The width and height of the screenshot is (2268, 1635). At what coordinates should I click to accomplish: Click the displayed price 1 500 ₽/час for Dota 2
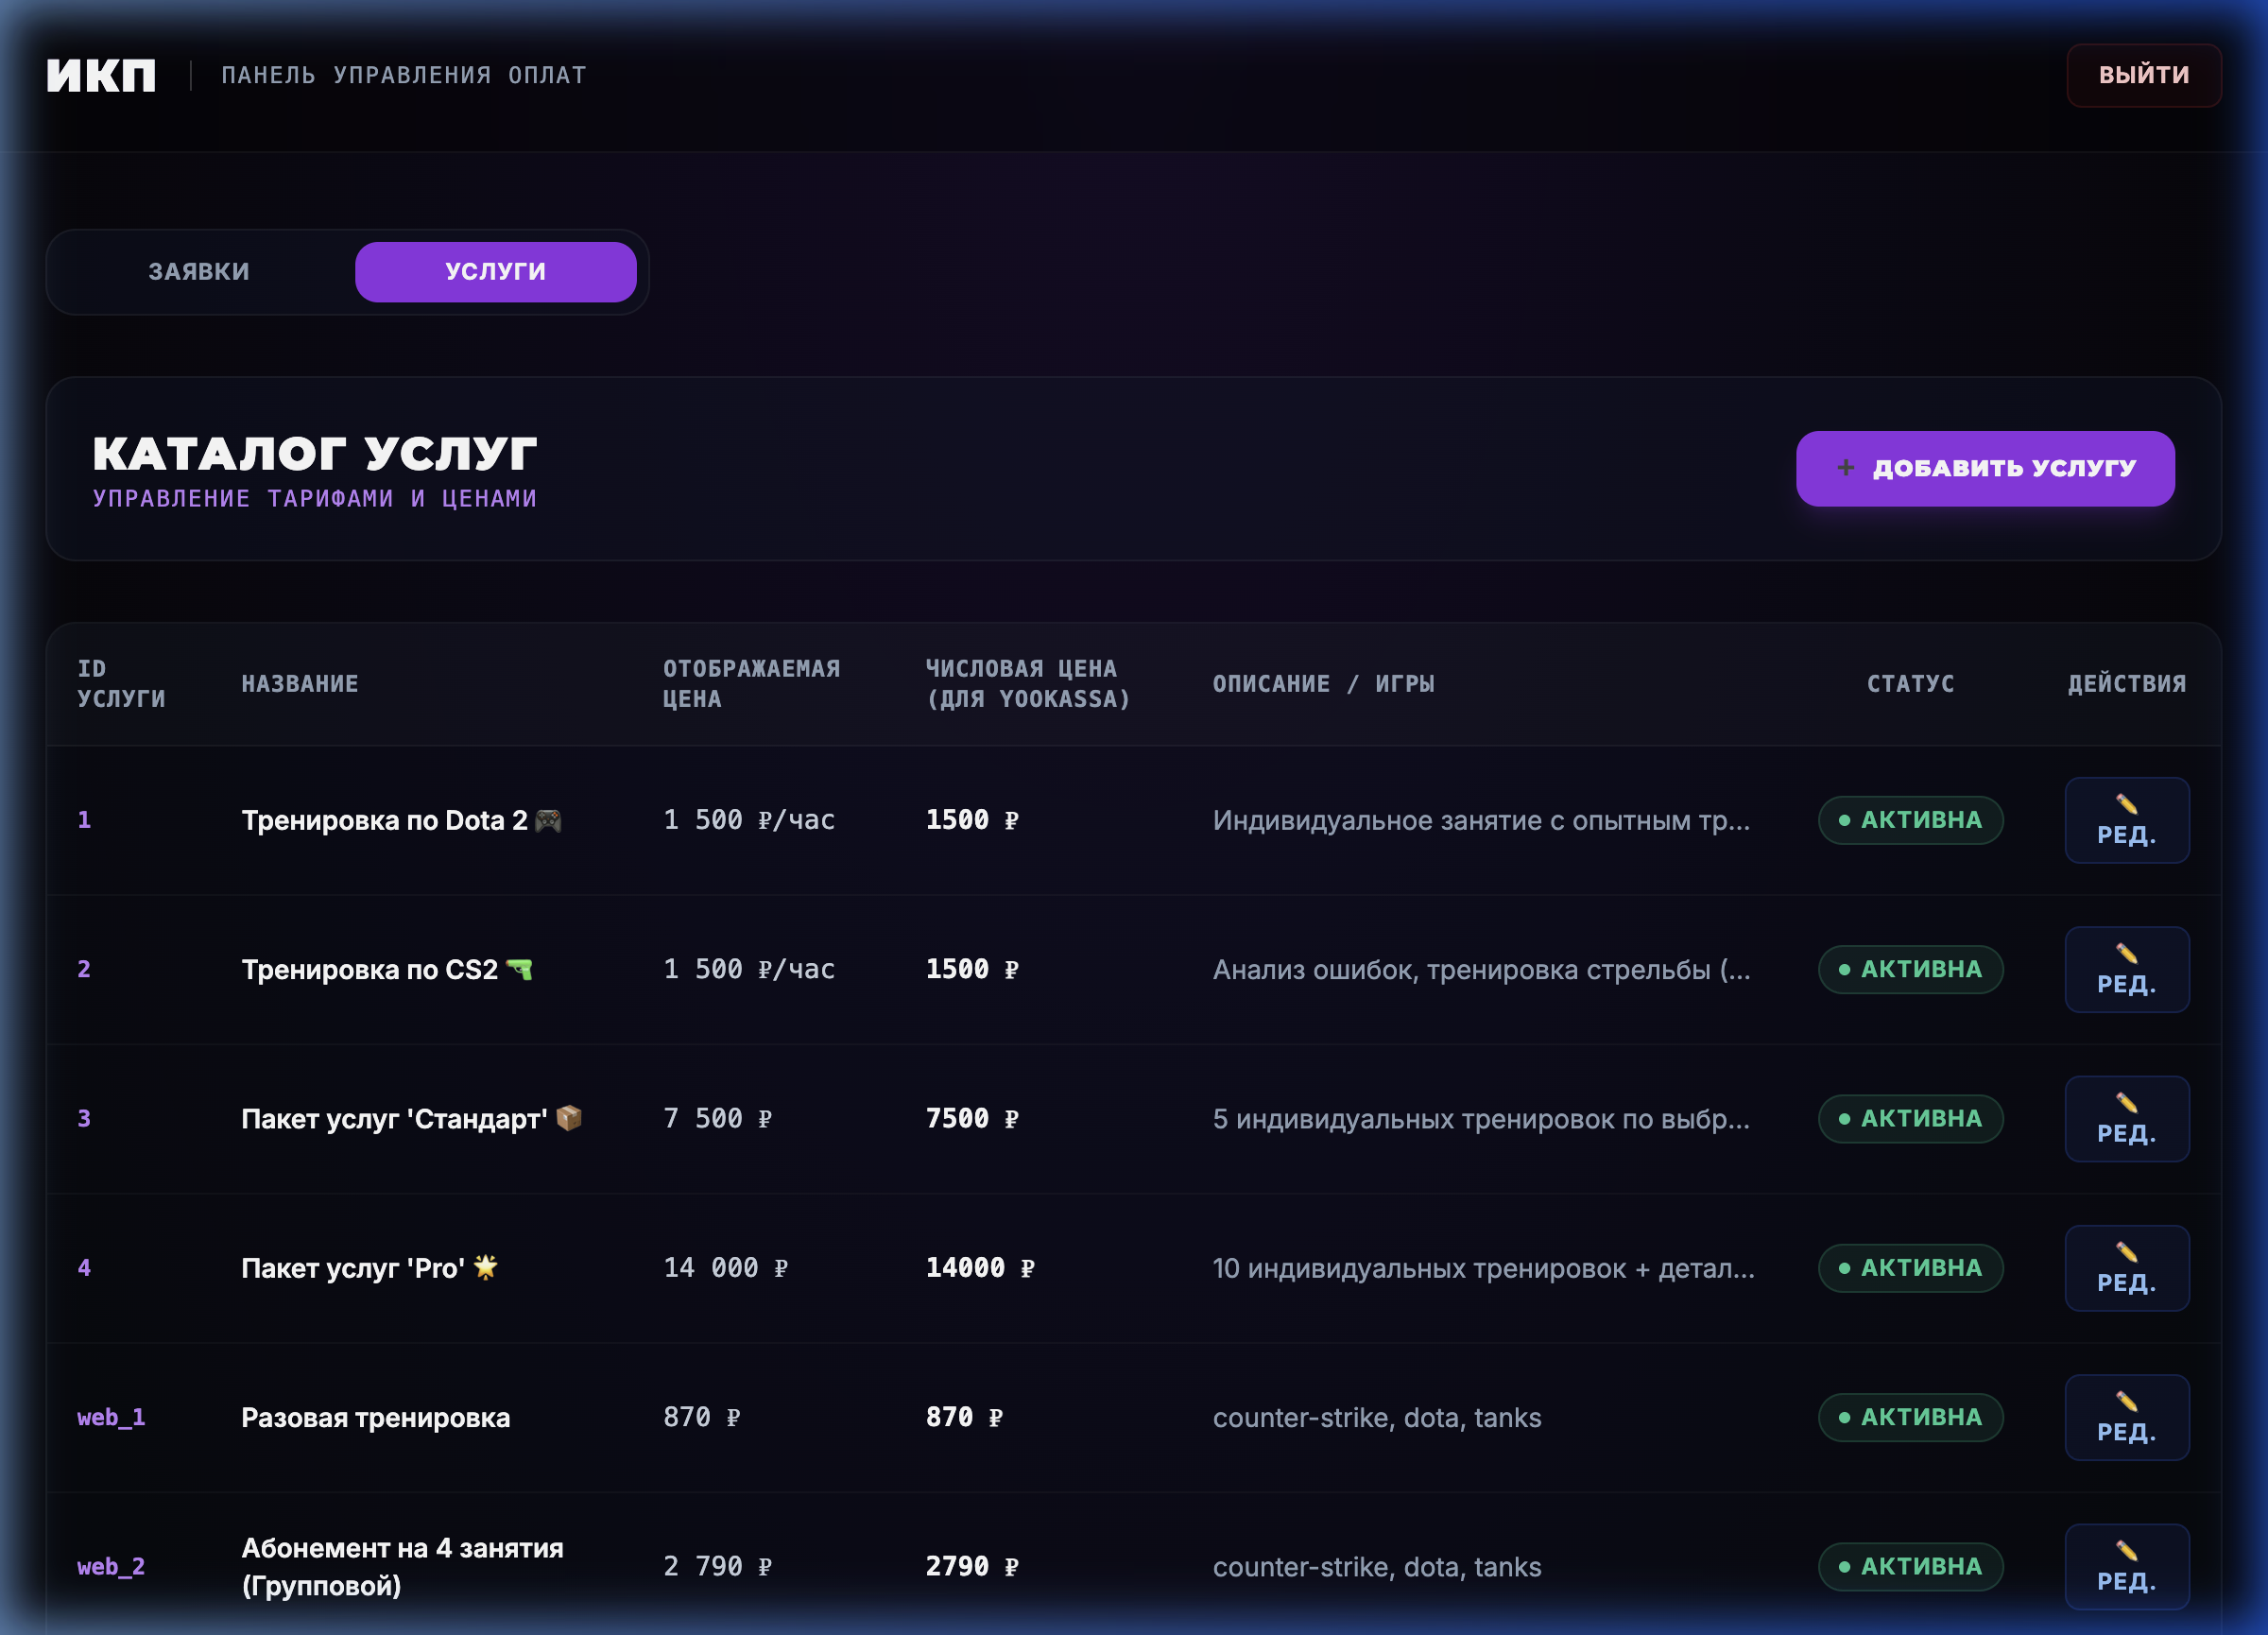click(x=749, y=819)
